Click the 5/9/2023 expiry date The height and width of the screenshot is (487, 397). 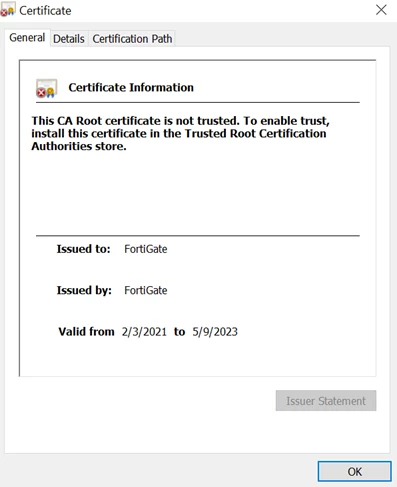point(215,332)
